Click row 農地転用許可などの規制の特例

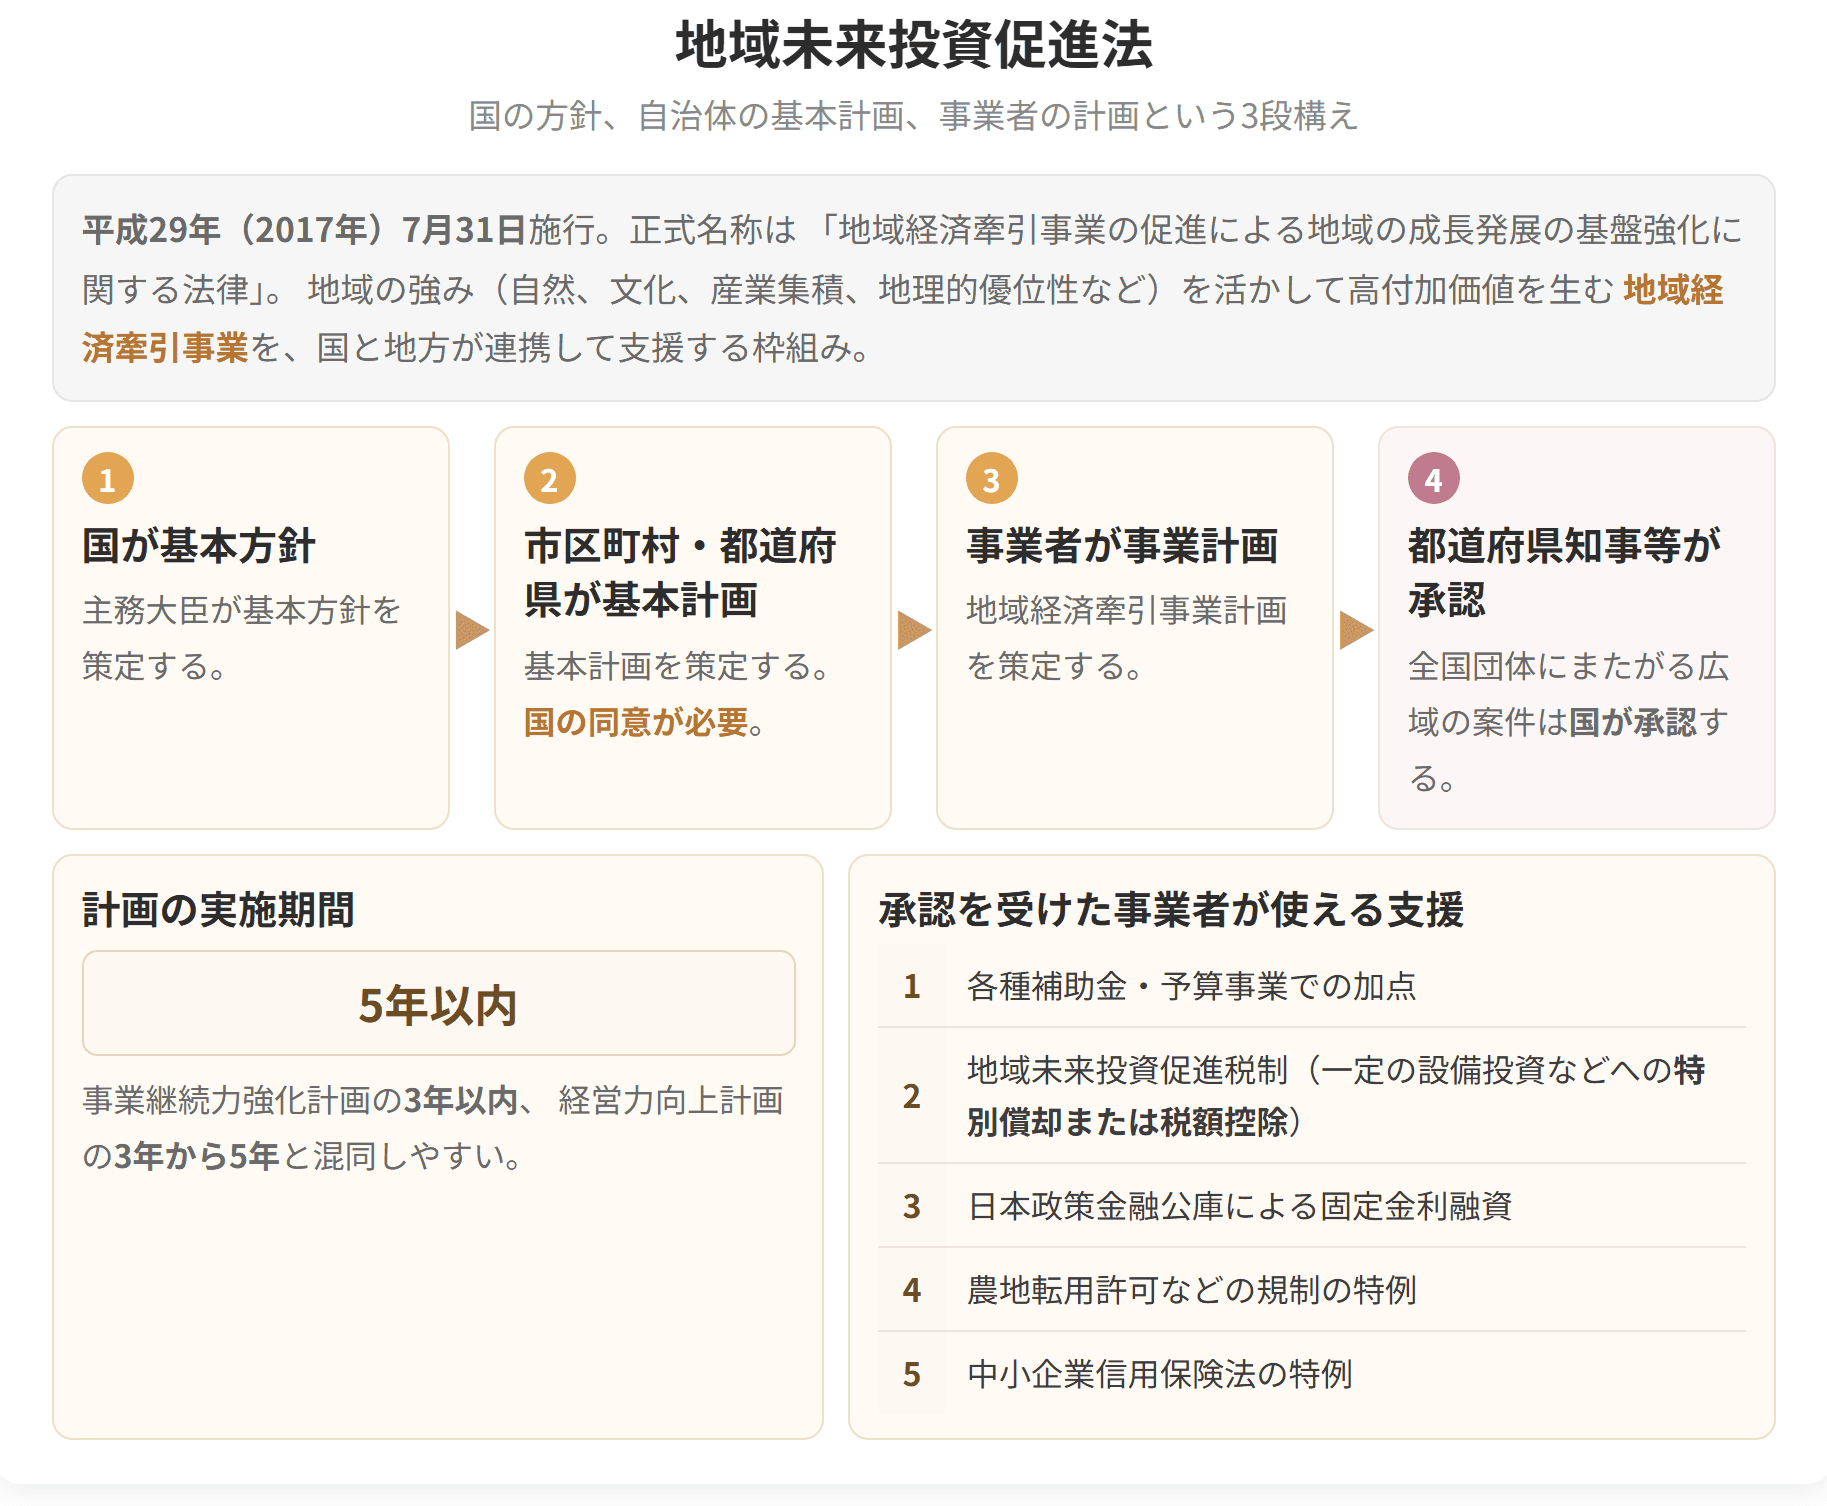[1312, 1290]
